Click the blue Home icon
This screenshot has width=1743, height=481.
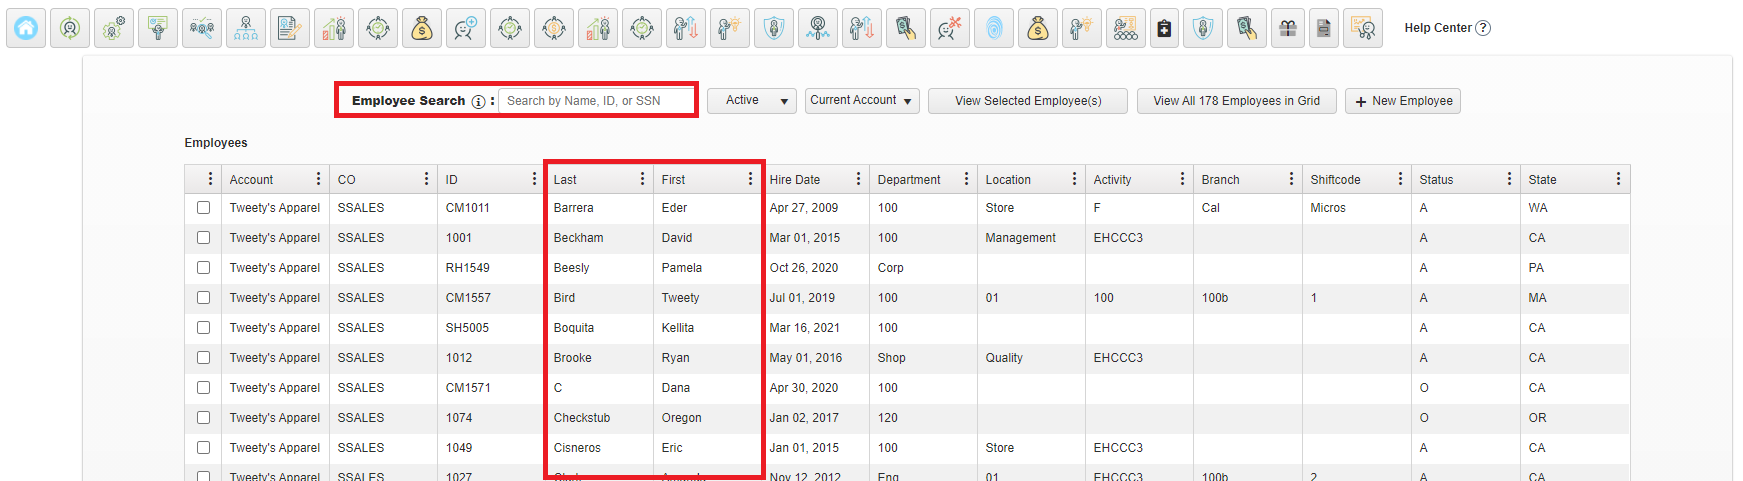(x=26, y=28)
